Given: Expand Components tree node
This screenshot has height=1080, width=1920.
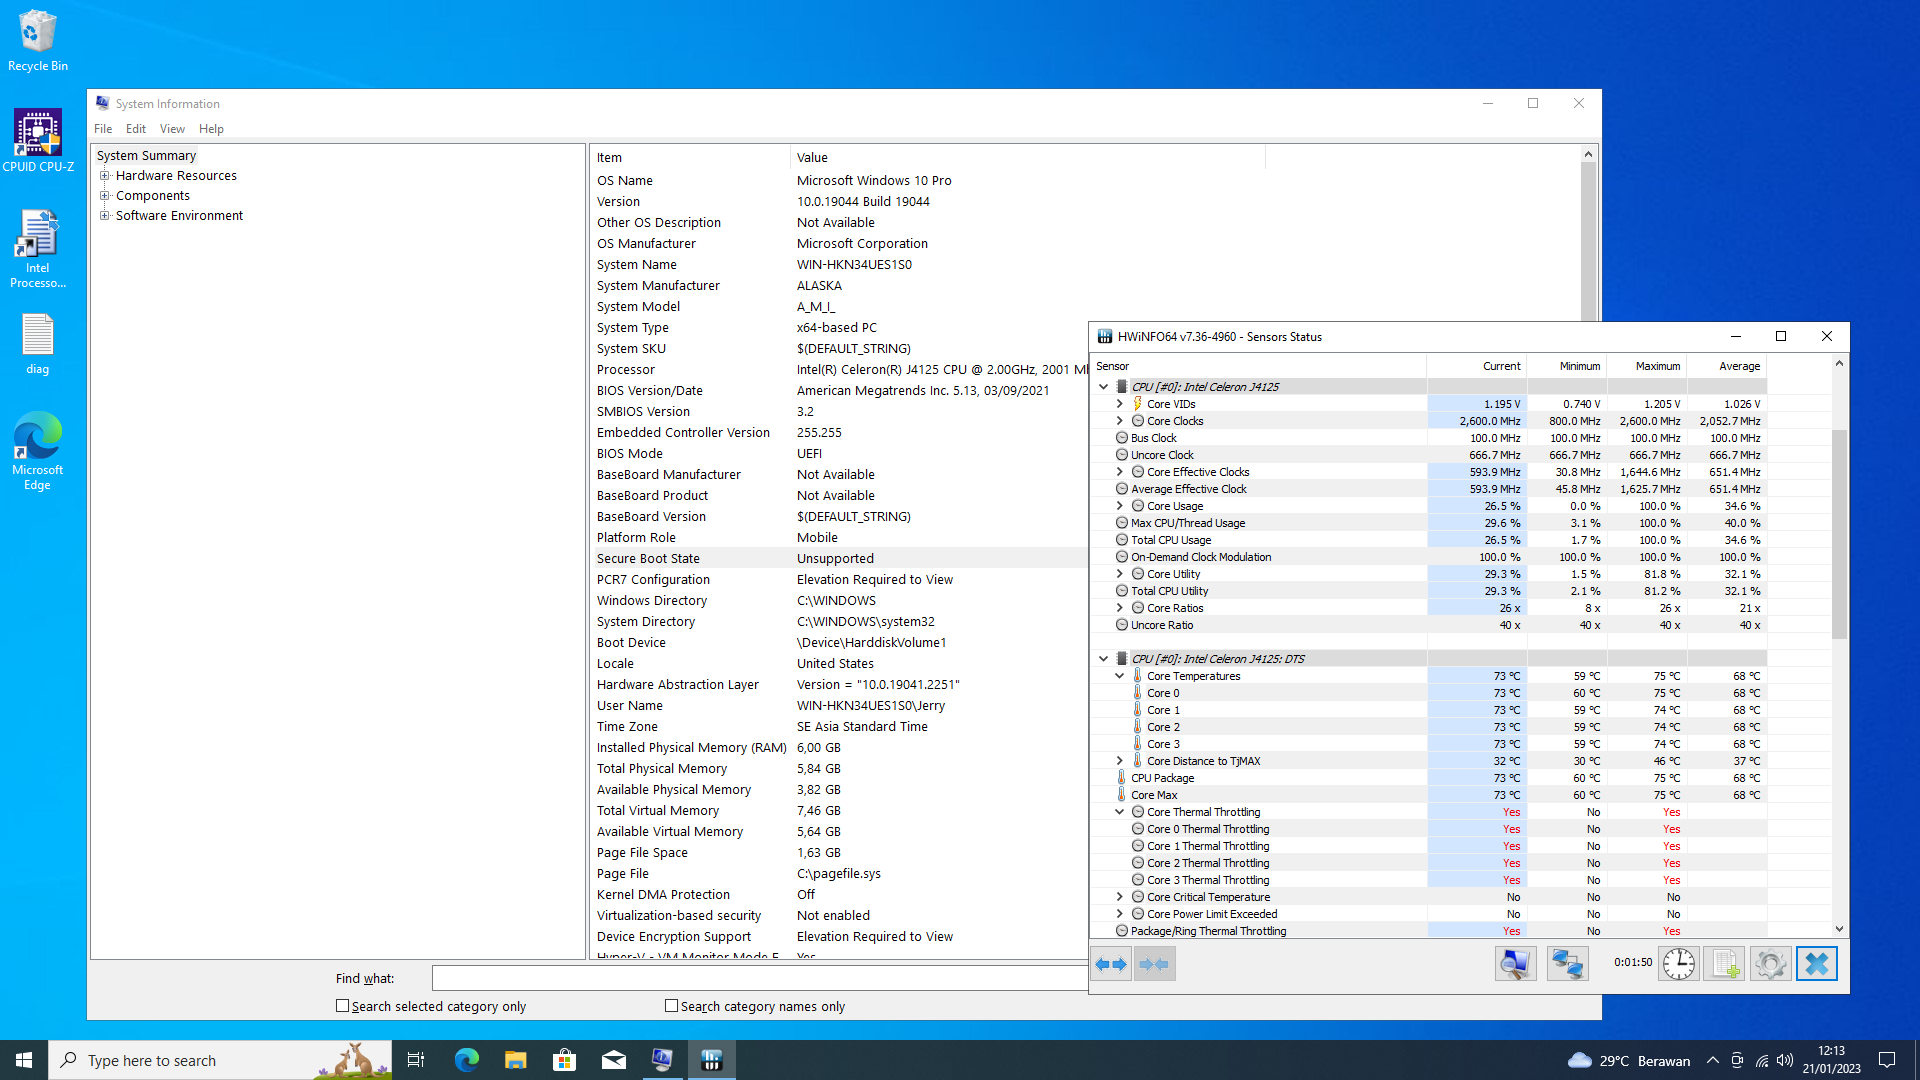Looking at the screenshot, I should [x=104, y=195].
